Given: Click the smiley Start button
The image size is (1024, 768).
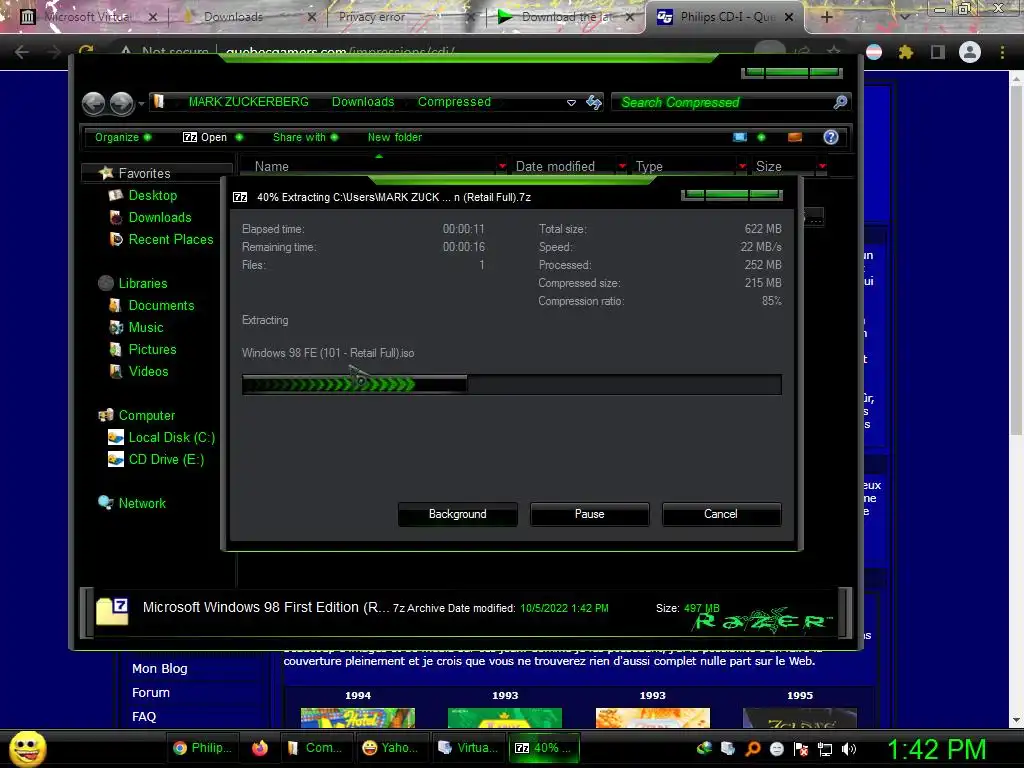Looking at the screenshot, I should pos(27,748).
